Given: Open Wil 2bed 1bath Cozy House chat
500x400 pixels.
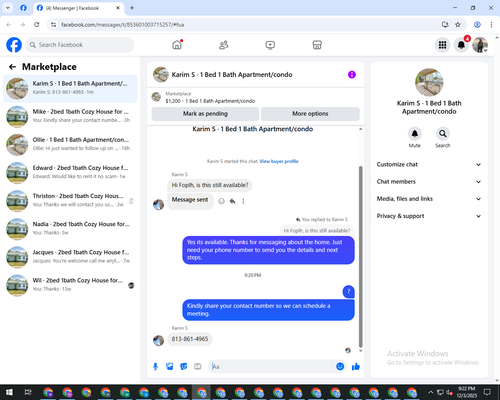Looking at the screenshot, I should (x=70, y=286).
